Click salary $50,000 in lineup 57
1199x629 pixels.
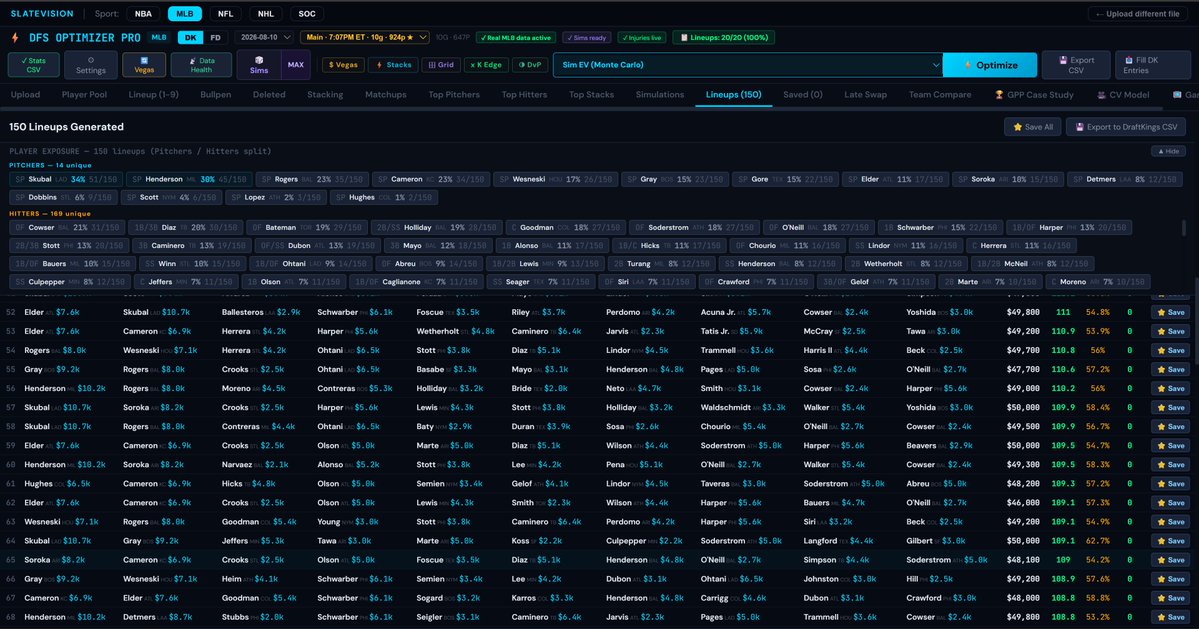(x=1022, y=407)
